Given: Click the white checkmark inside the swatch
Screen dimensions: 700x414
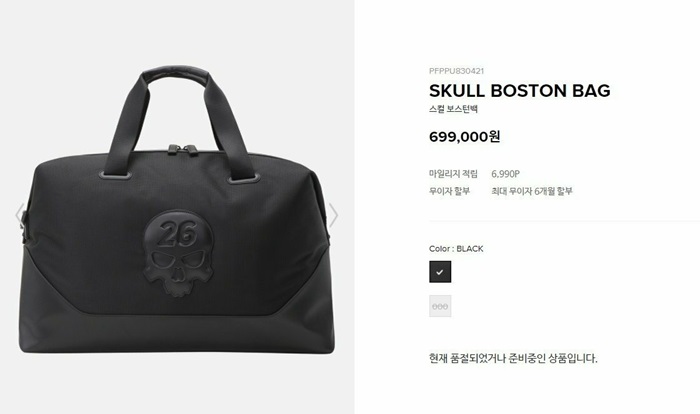Looking at the screenshot, I should click(440, 272).
